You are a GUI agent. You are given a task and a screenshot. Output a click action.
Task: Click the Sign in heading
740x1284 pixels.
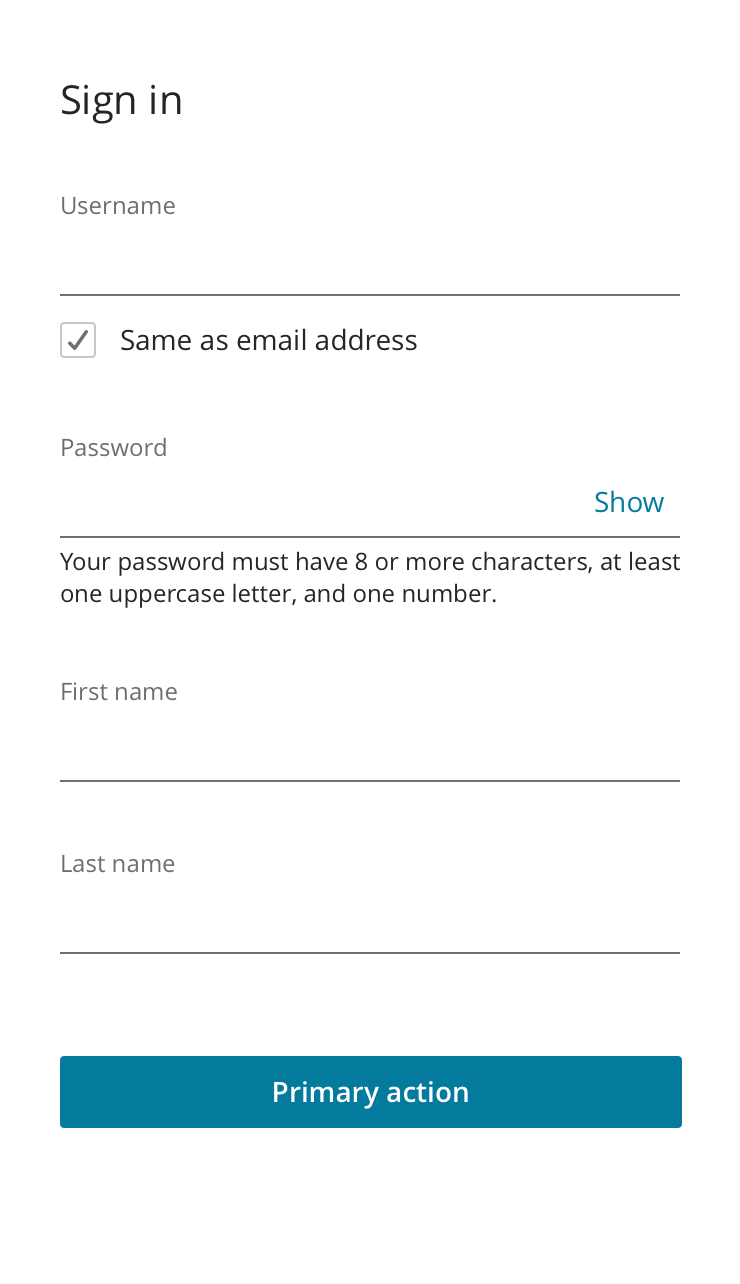tap(121, 100)
